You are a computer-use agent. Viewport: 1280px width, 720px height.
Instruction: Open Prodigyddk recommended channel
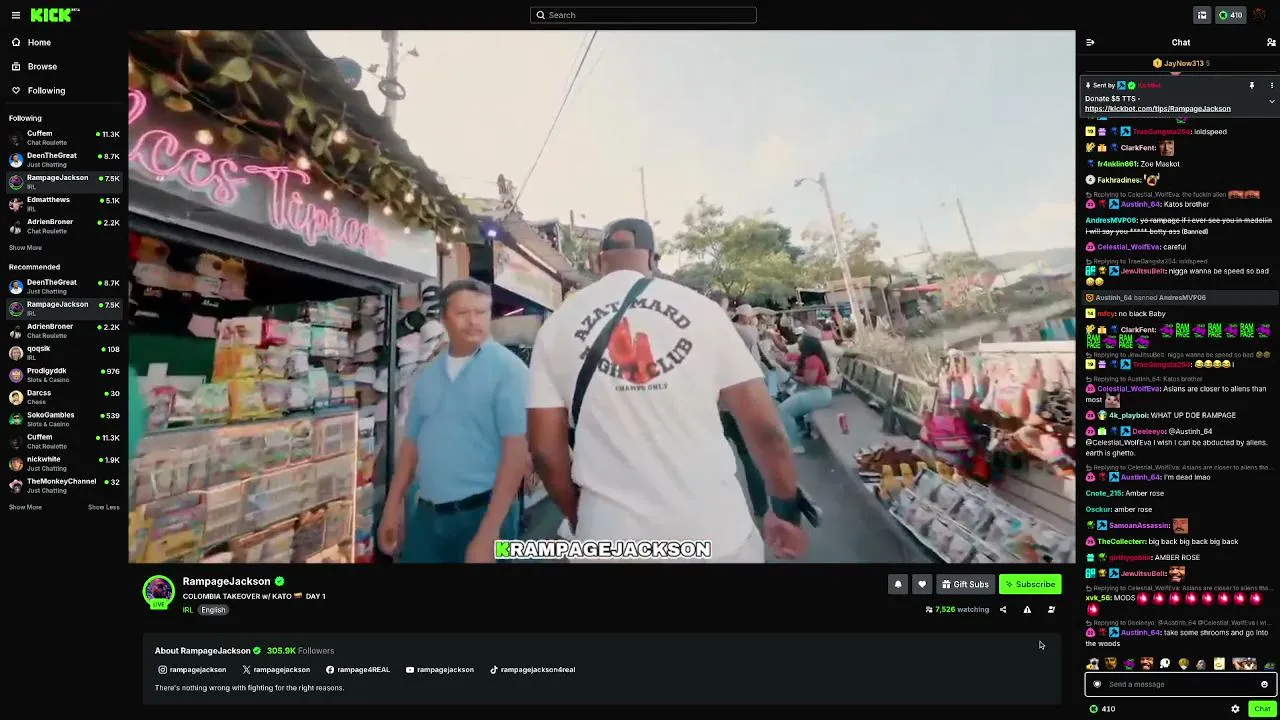(x=64, y=375)
